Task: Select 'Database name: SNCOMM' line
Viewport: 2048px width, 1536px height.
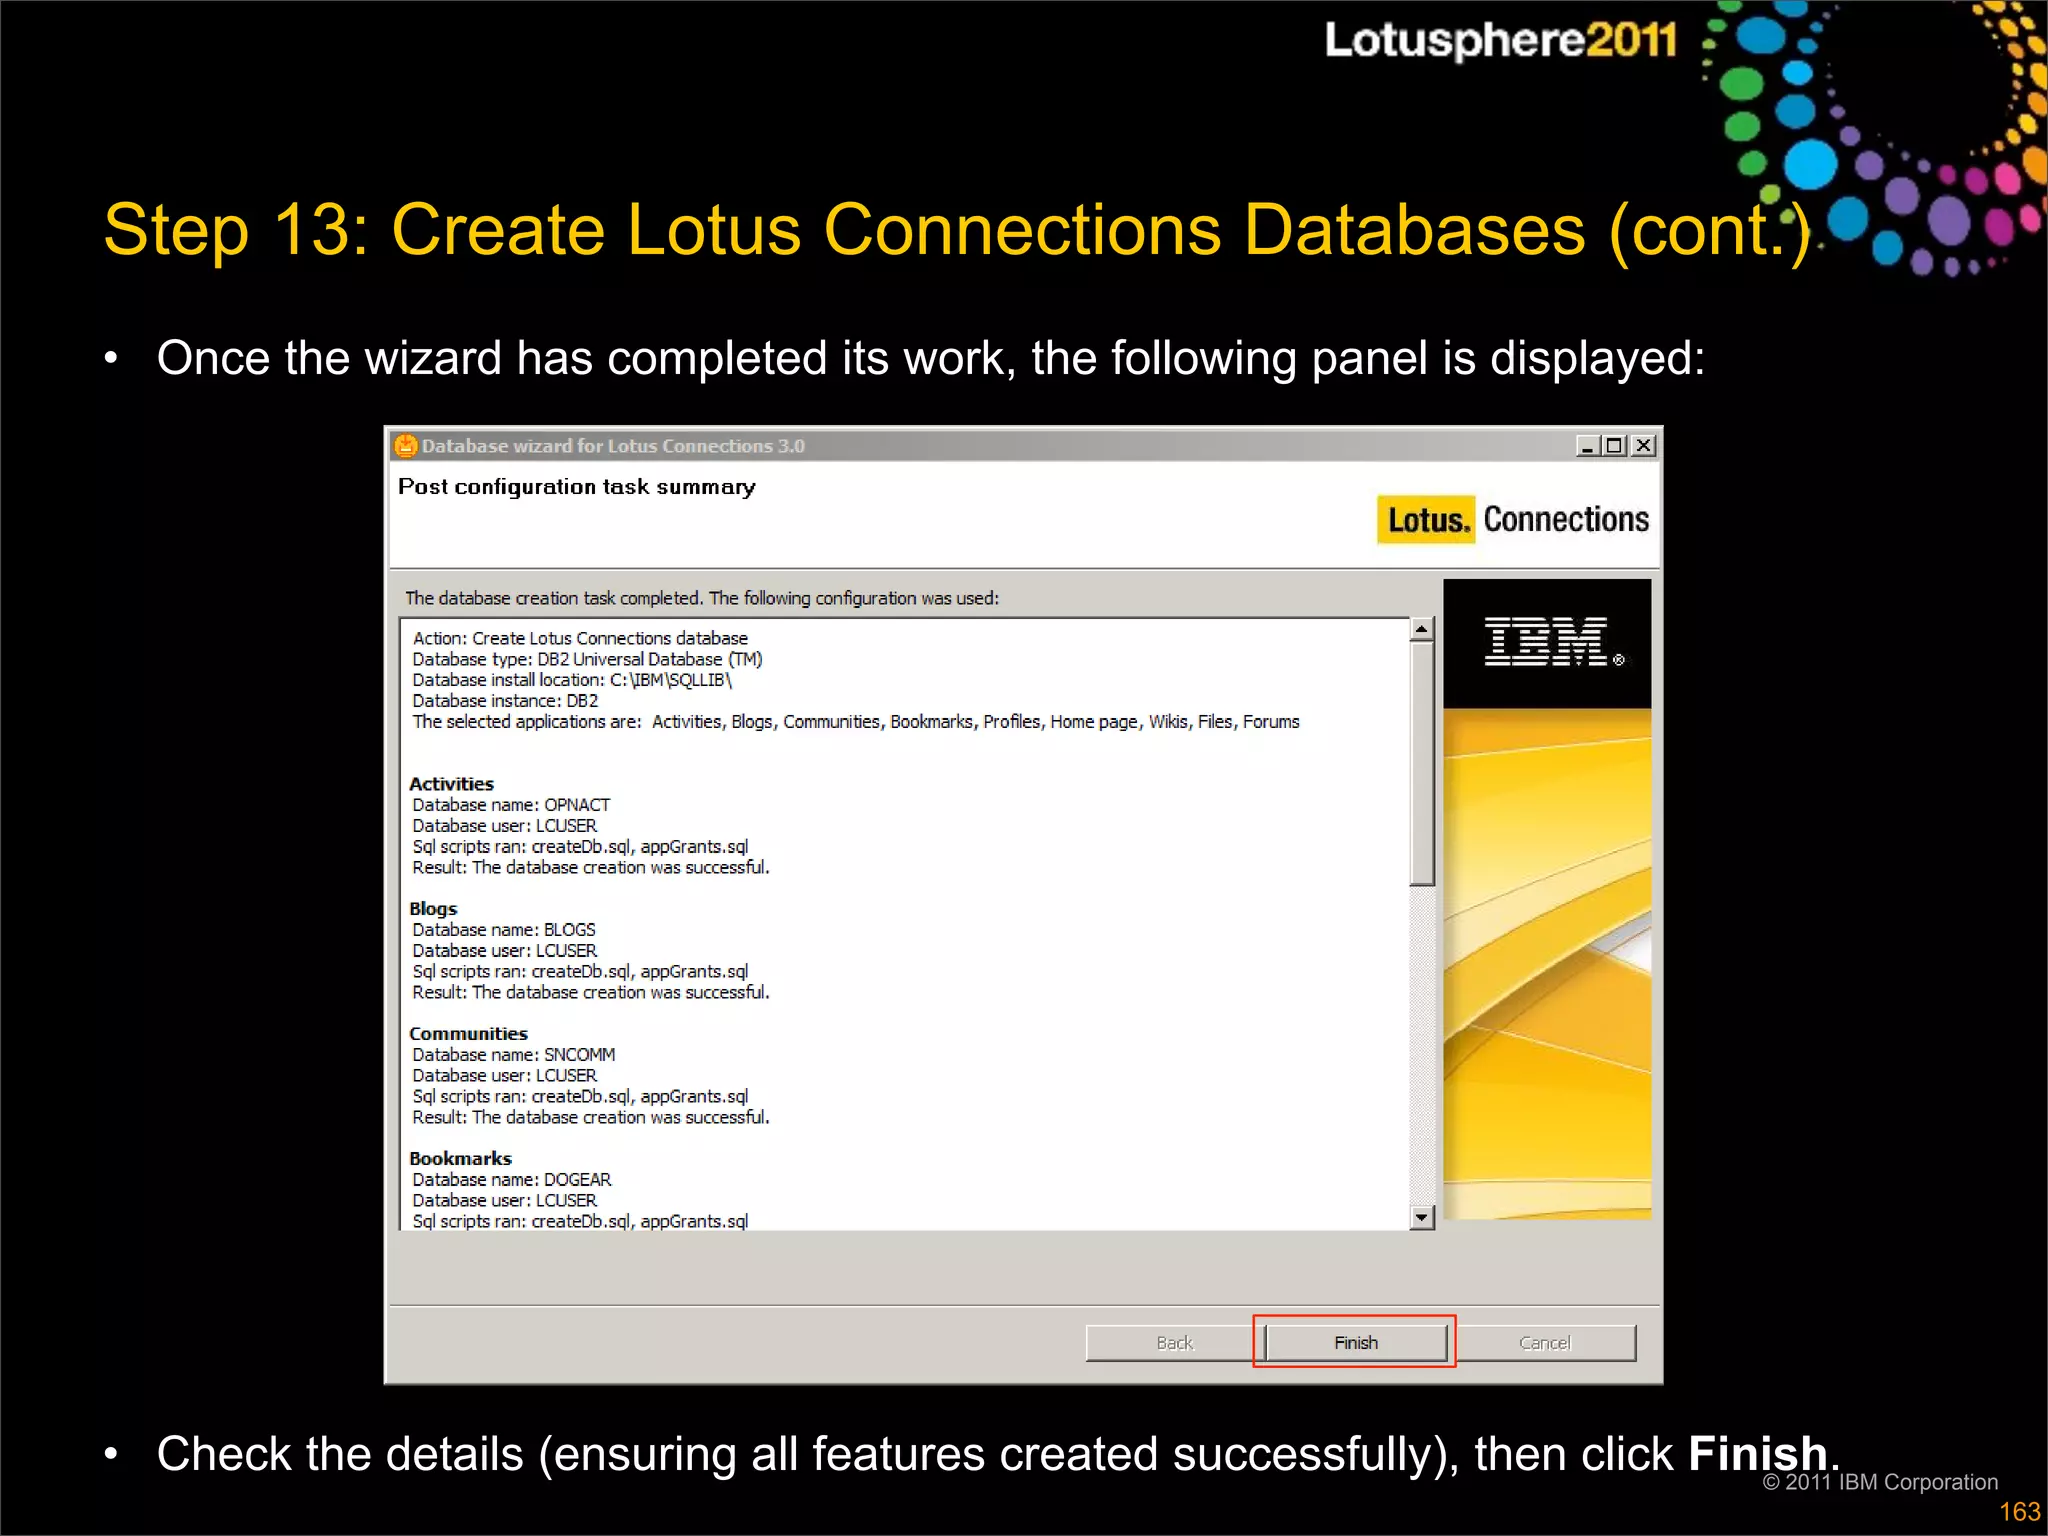Action: pos(514,1055)
